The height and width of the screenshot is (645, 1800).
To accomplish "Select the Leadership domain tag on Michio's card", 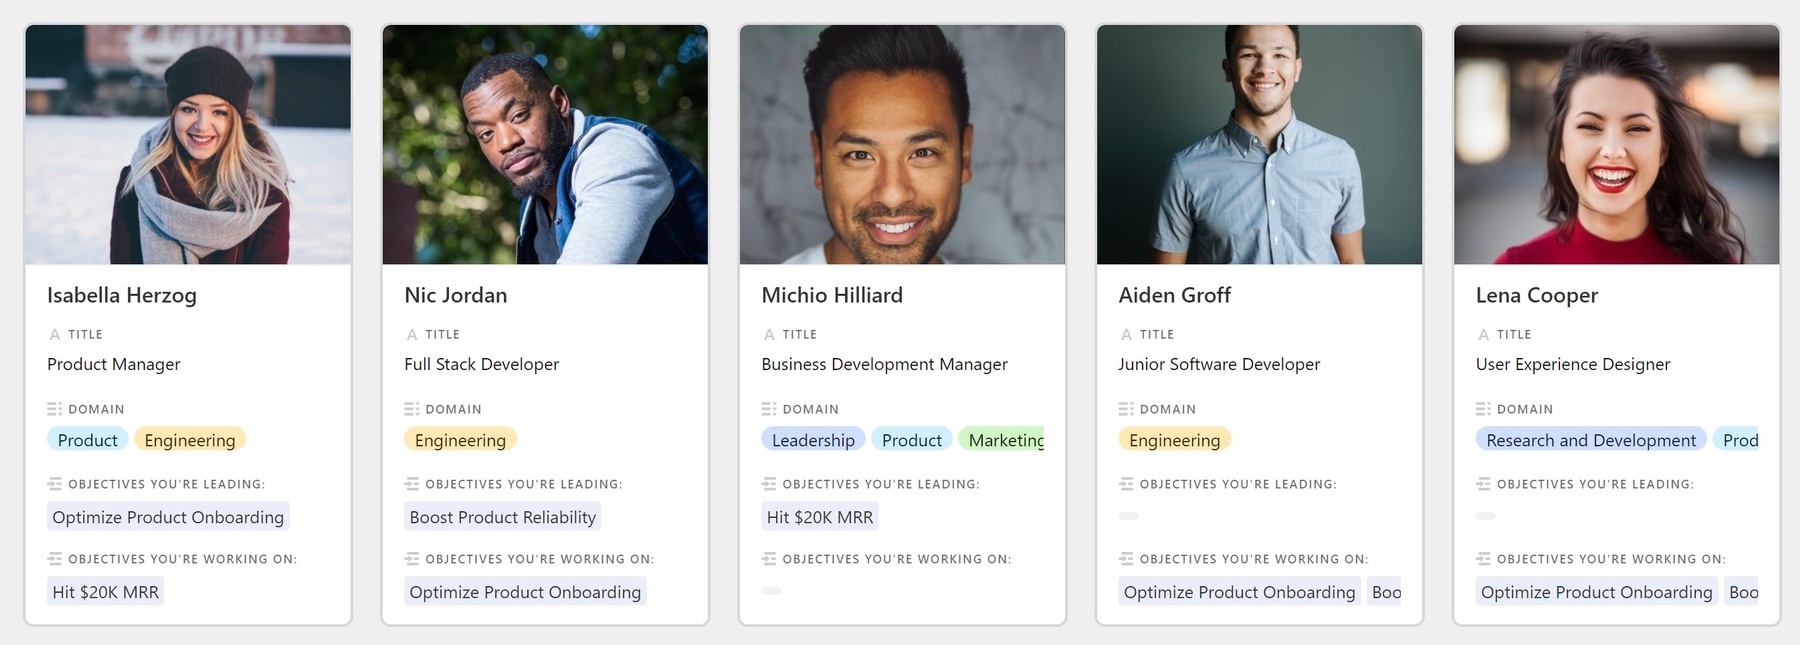I will point(813,440).
